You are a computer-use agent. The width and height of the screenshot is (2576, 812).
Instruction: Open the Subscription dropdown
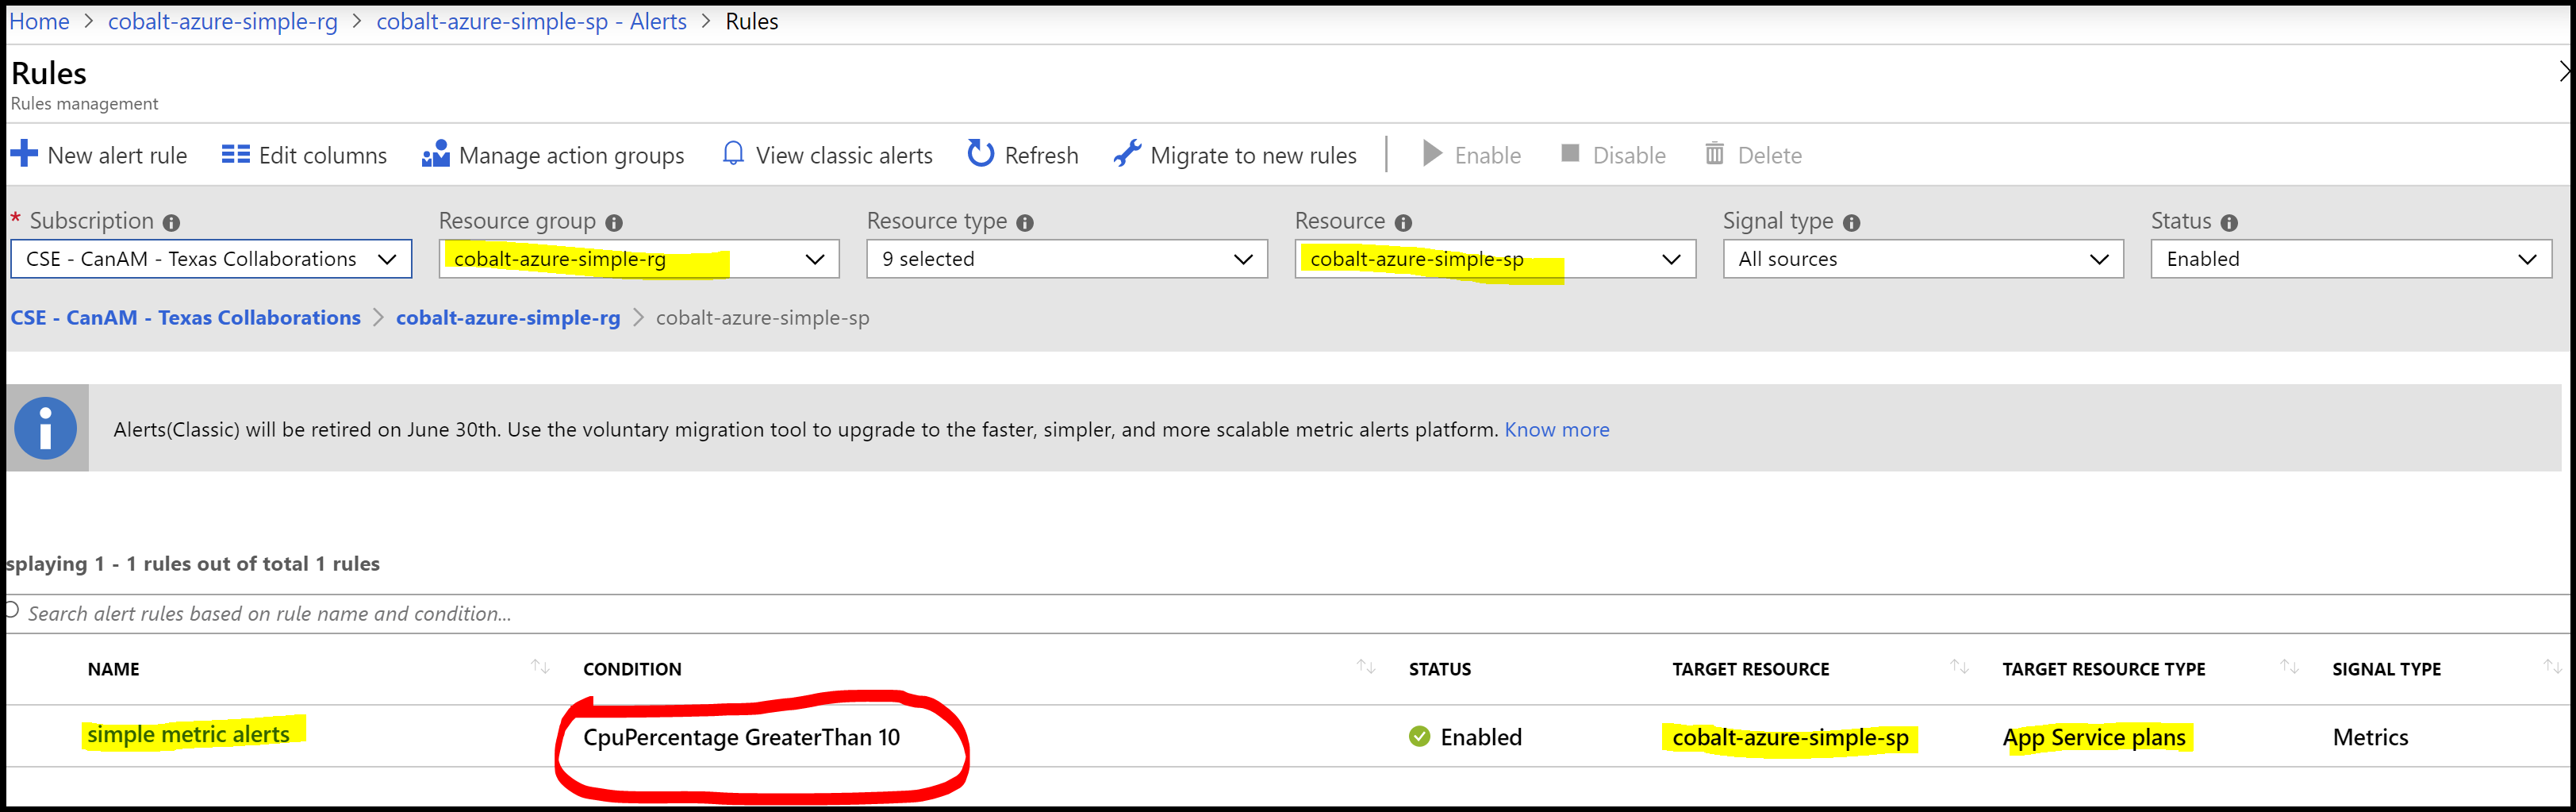pyautogui.click(x=211, y=259)
